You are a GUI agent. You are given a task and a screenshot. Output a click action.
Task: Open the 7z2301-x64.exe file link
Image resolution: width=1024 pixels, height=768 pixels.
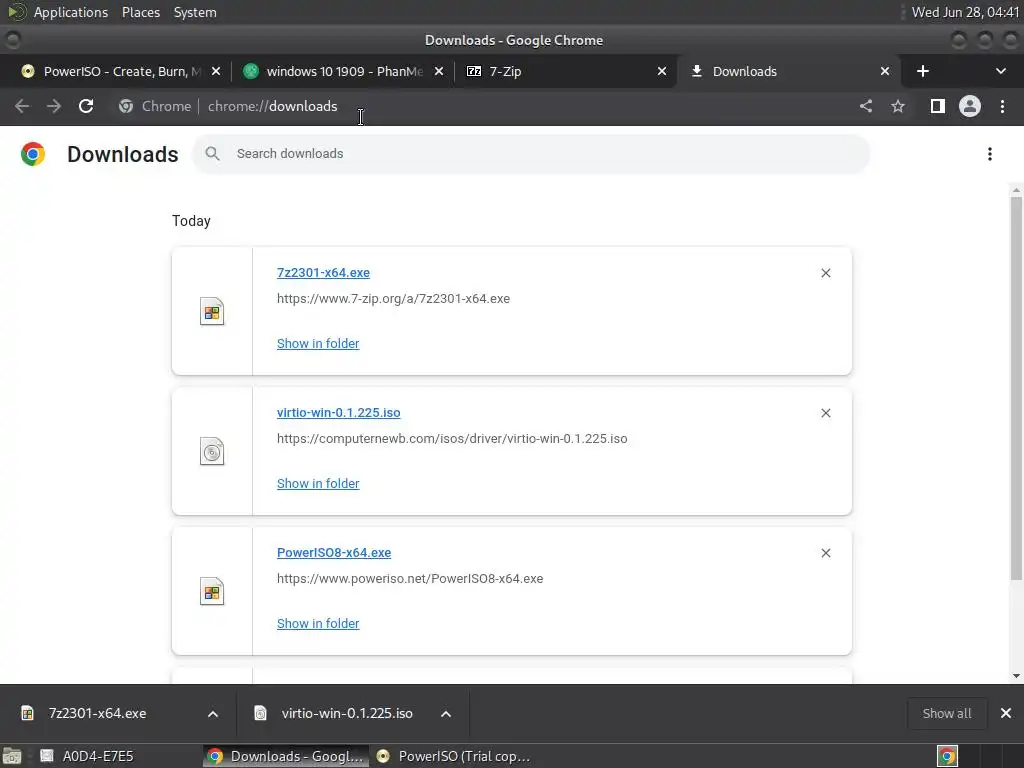tap(323, 273)
